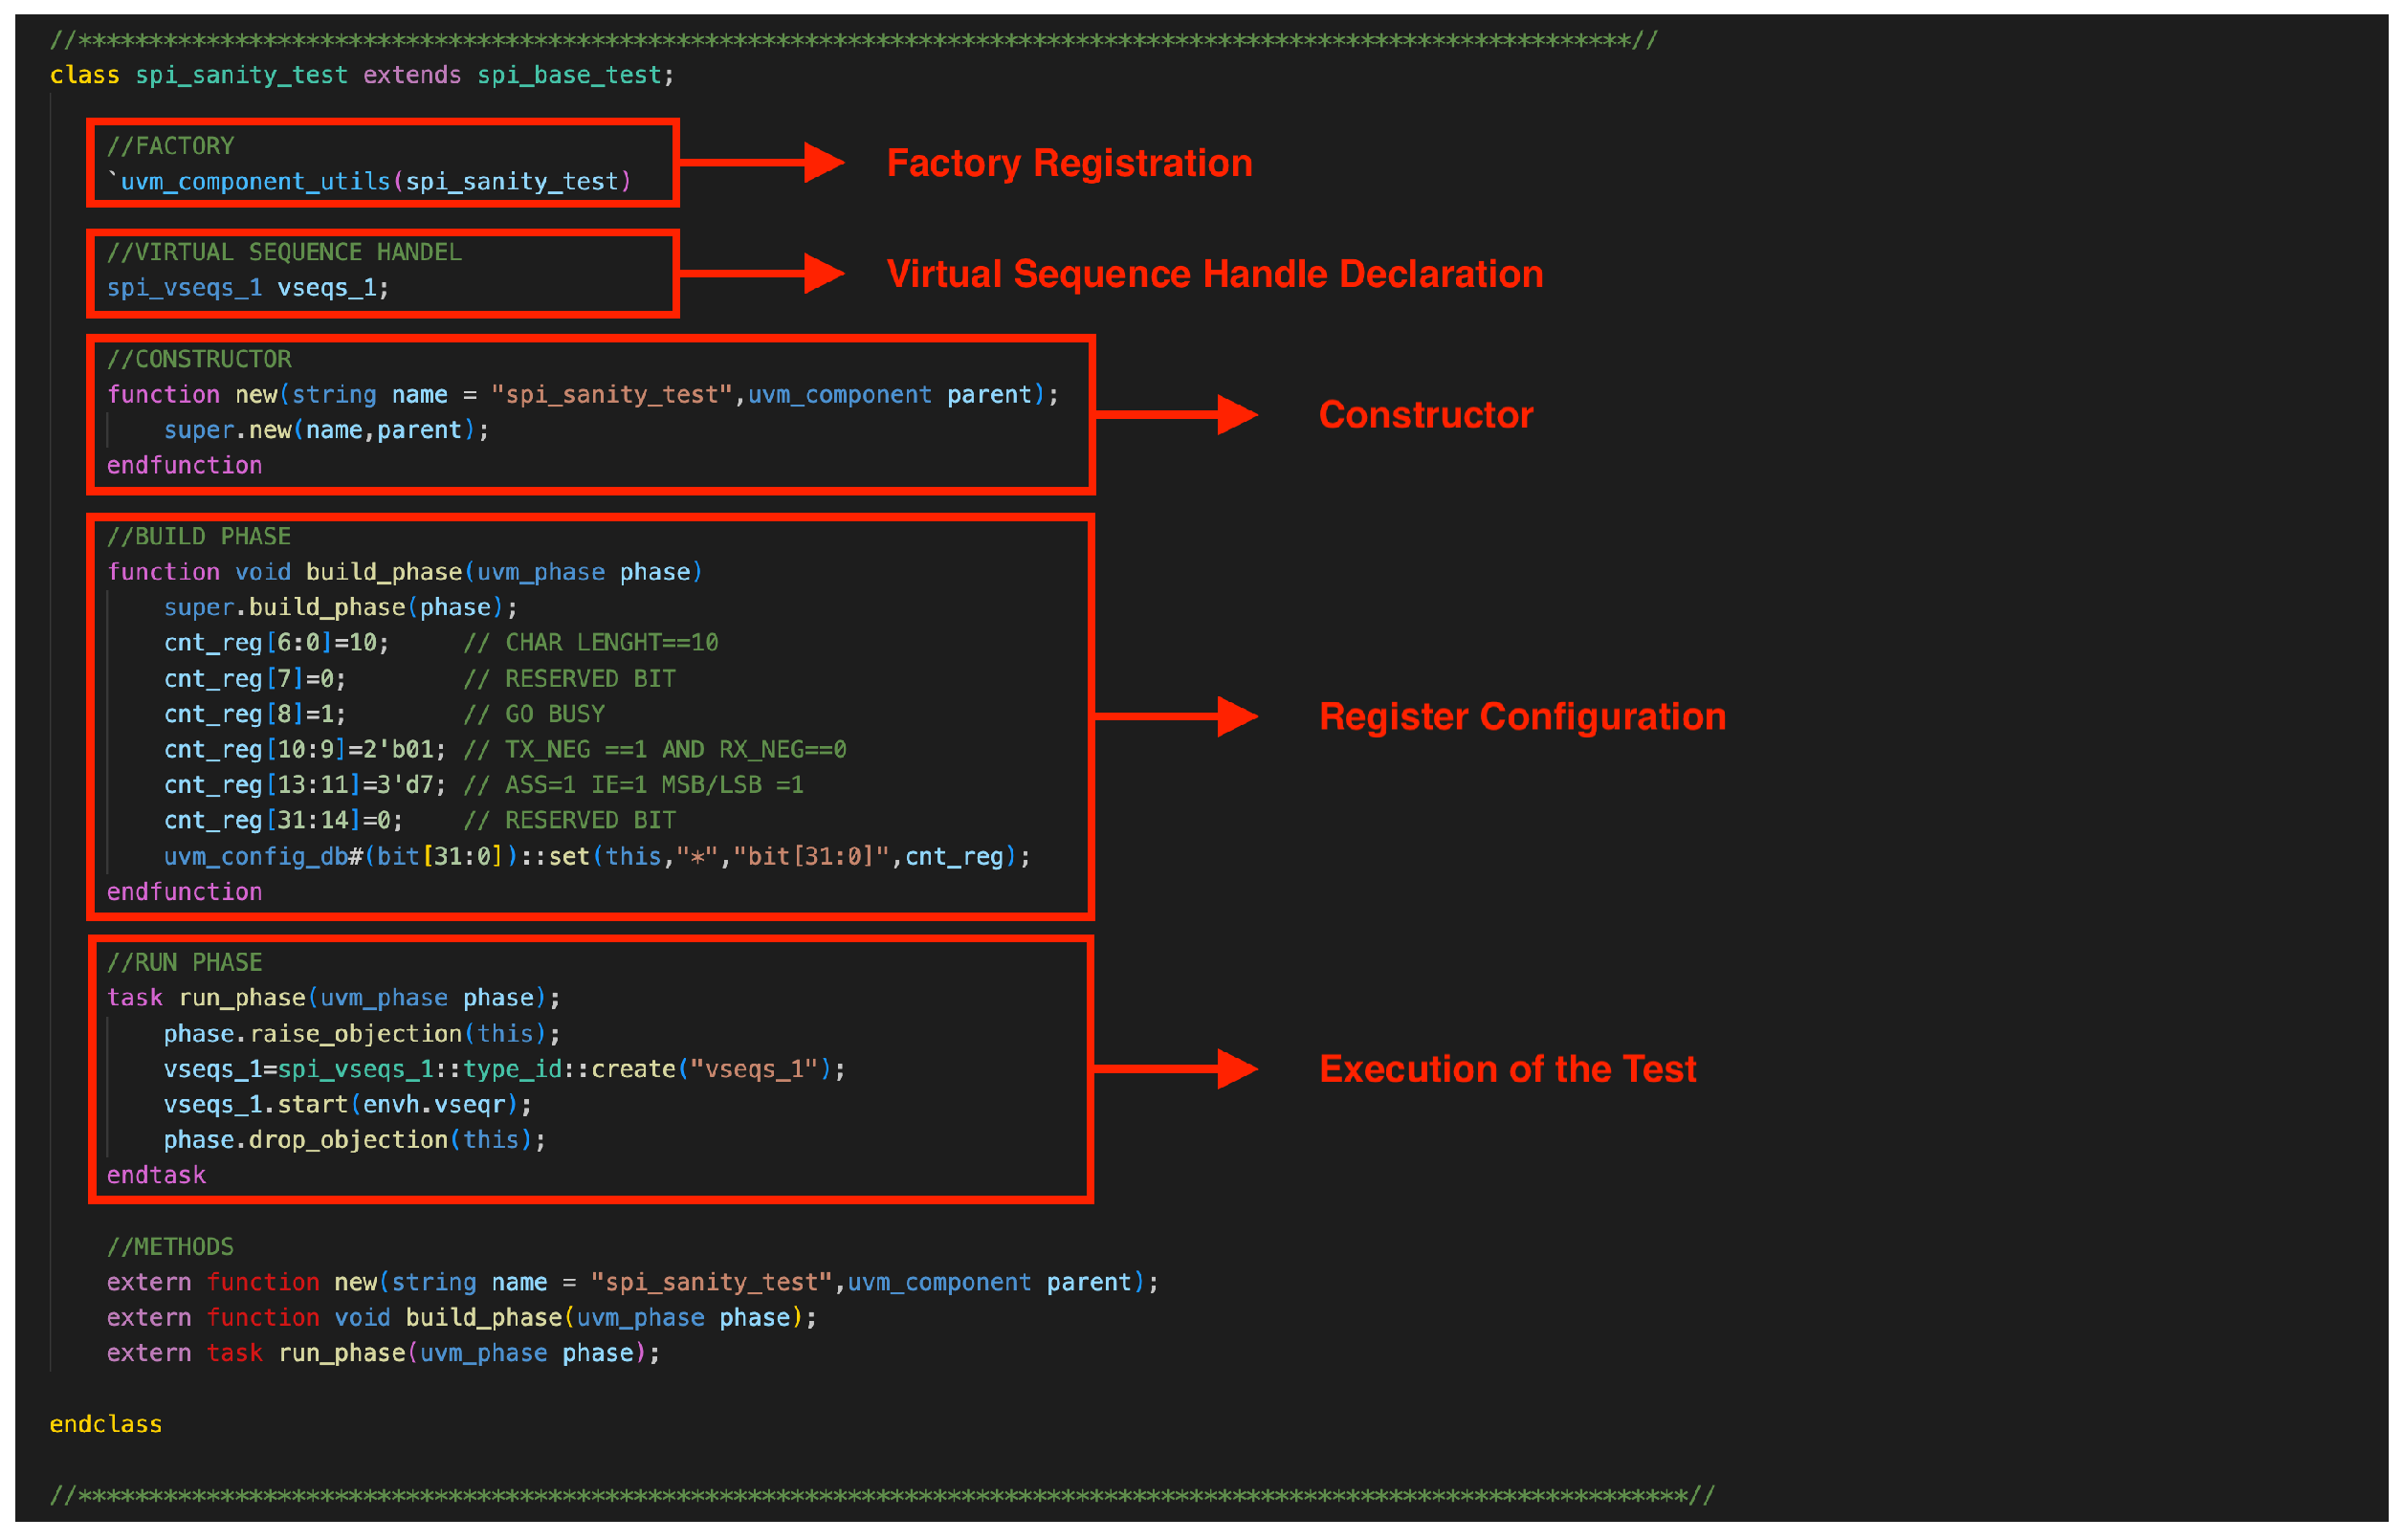This screenshot has width=2404, height=1540.
Task: Click the Virtual Sequence Handle Declaration label
Action: tap(1214, 274)
